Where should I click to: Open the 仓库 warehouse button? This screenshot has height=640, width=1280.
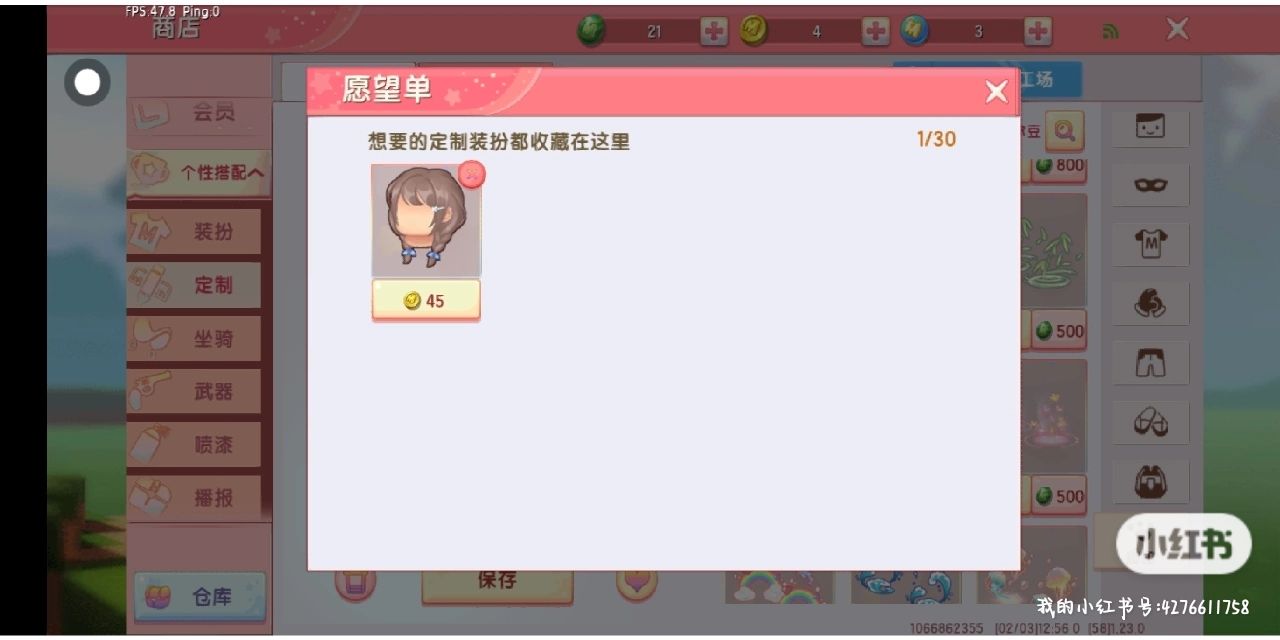click(x=200, y=597)
